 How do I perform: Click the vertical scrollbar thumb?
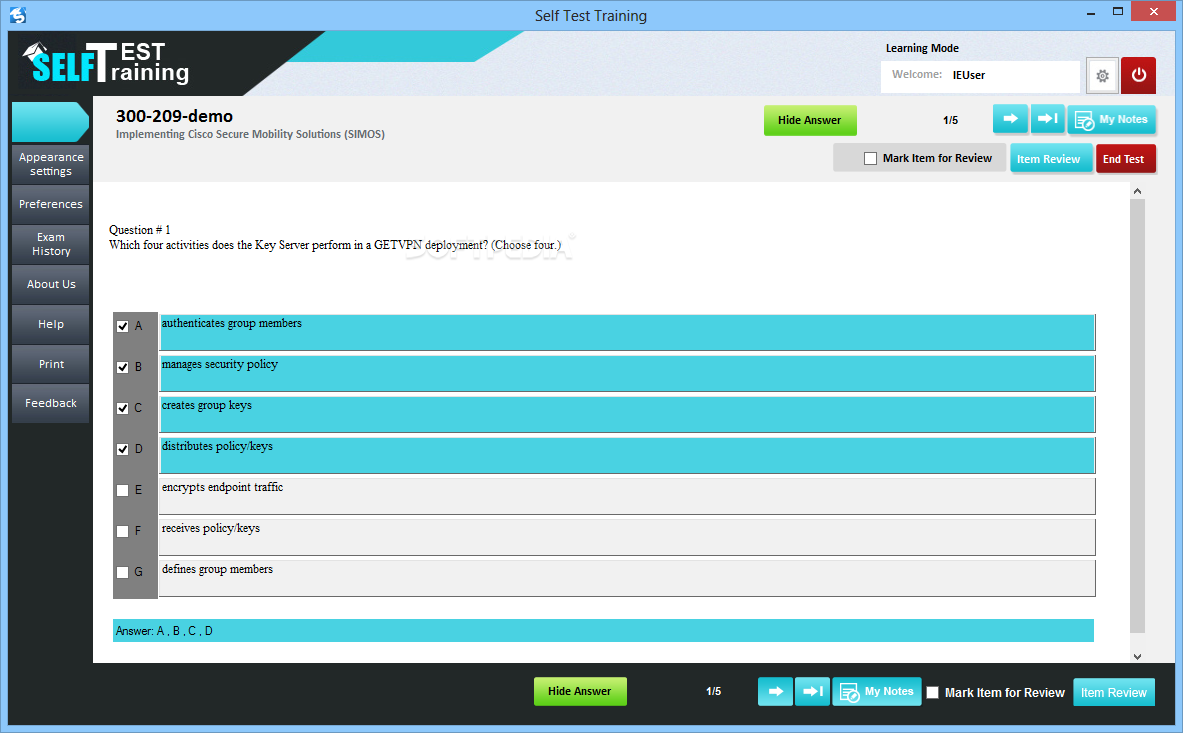pos(1137,416)
